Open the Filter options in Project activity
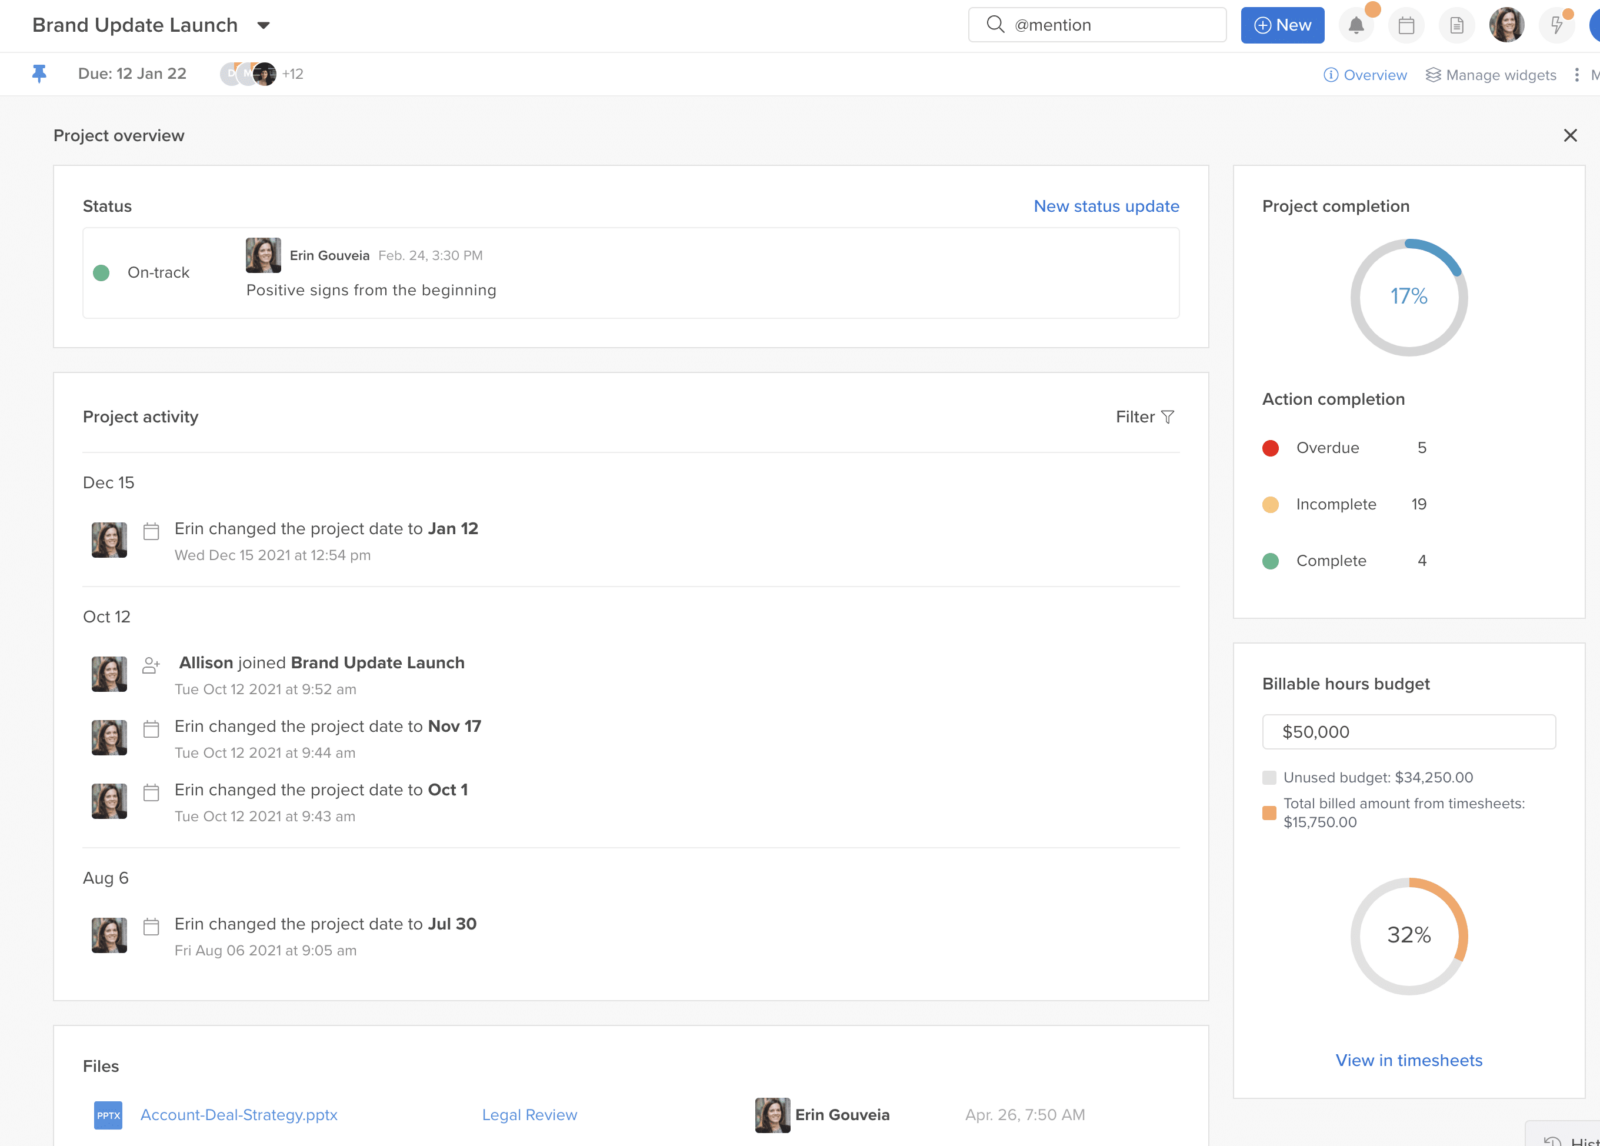This screenshot has width=1600, height=1146. [x=1144, y=417]
